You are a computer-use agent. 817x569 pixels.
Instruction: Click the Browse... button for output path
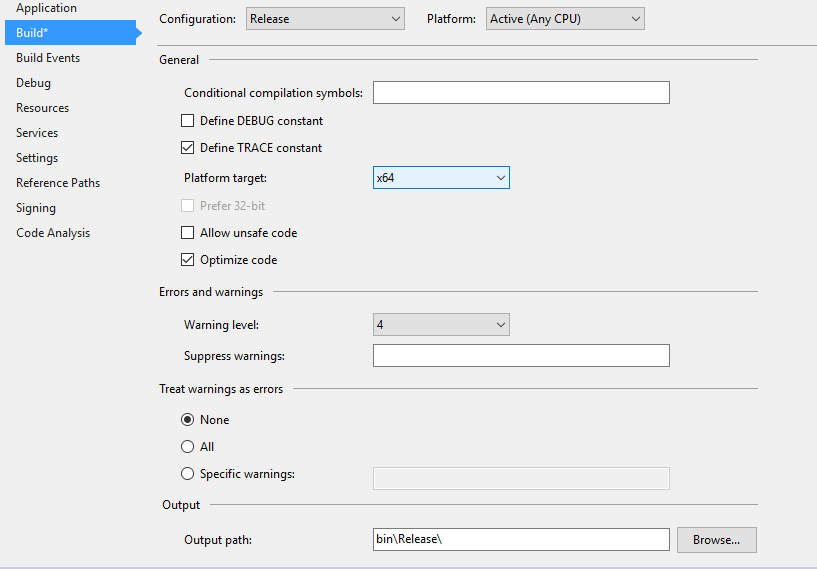point(716,540)
